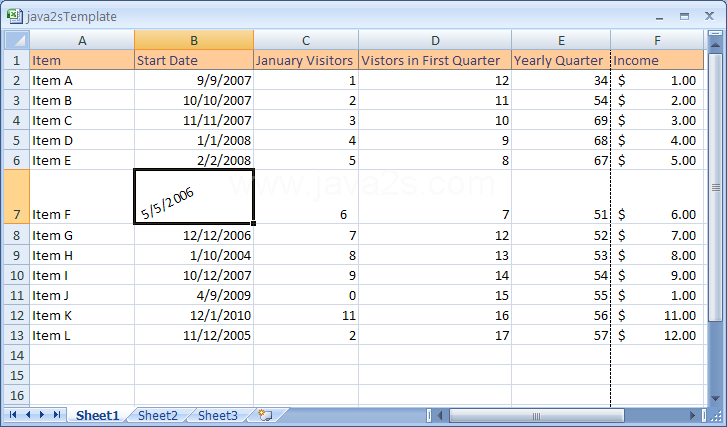Select Item C yearly quarter value 69
The height and width of the screenshot is (427, 727).
(x=561, y=120)
